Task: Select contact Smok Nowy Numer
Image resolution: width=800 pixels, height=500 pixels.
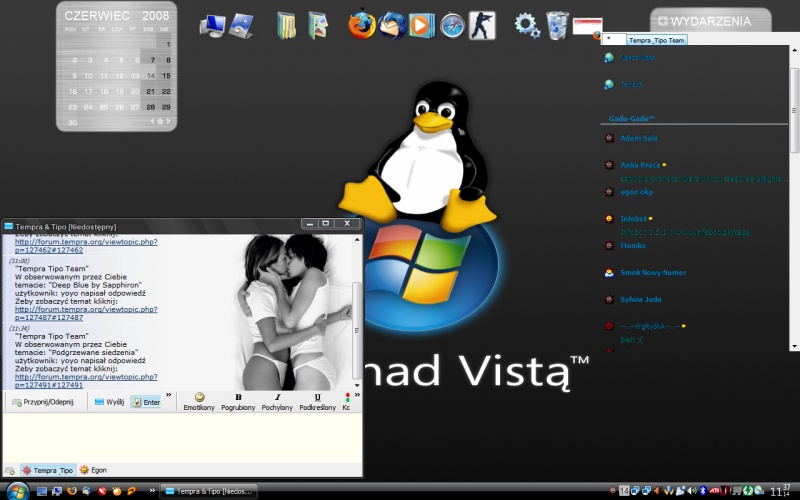Action: [653, 272]
